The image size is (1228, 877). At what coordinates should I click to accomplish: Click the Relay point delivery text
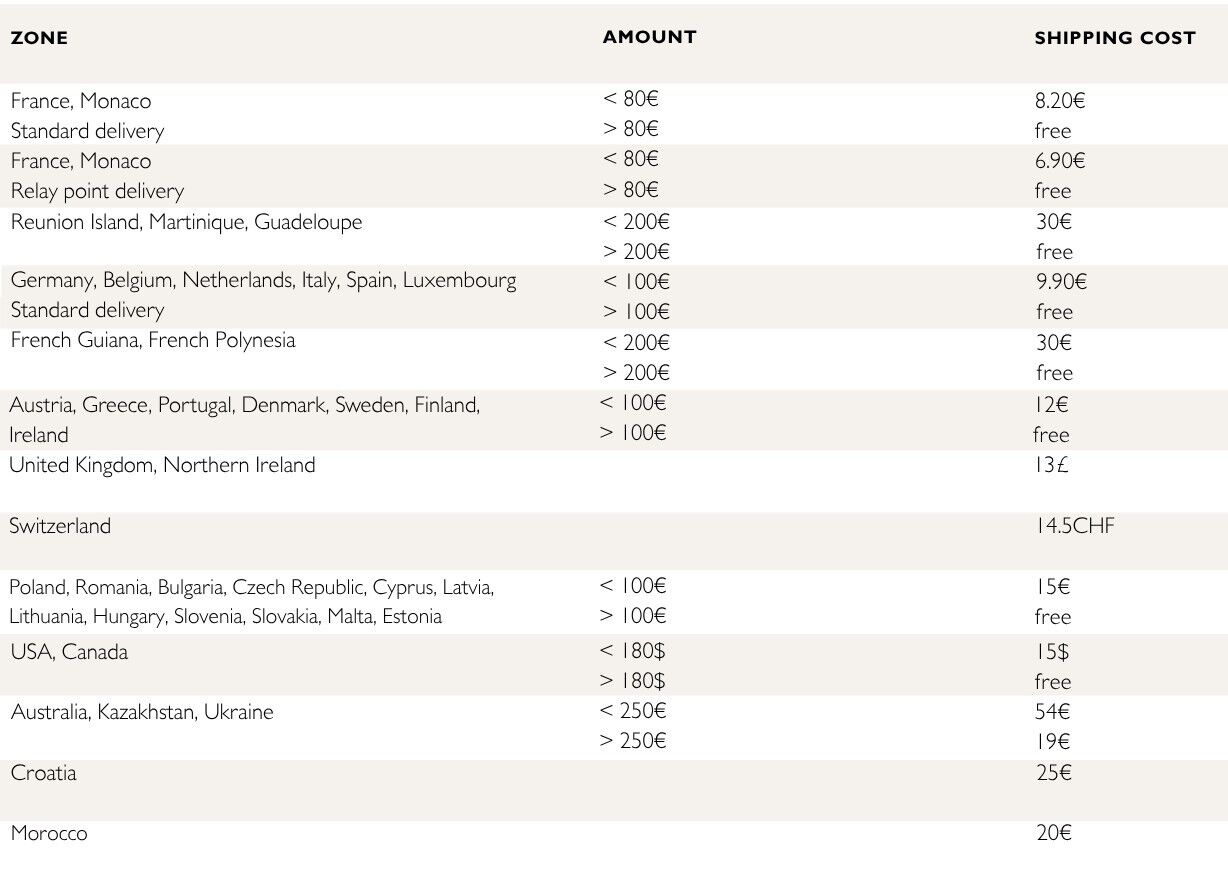click(97, 191)
